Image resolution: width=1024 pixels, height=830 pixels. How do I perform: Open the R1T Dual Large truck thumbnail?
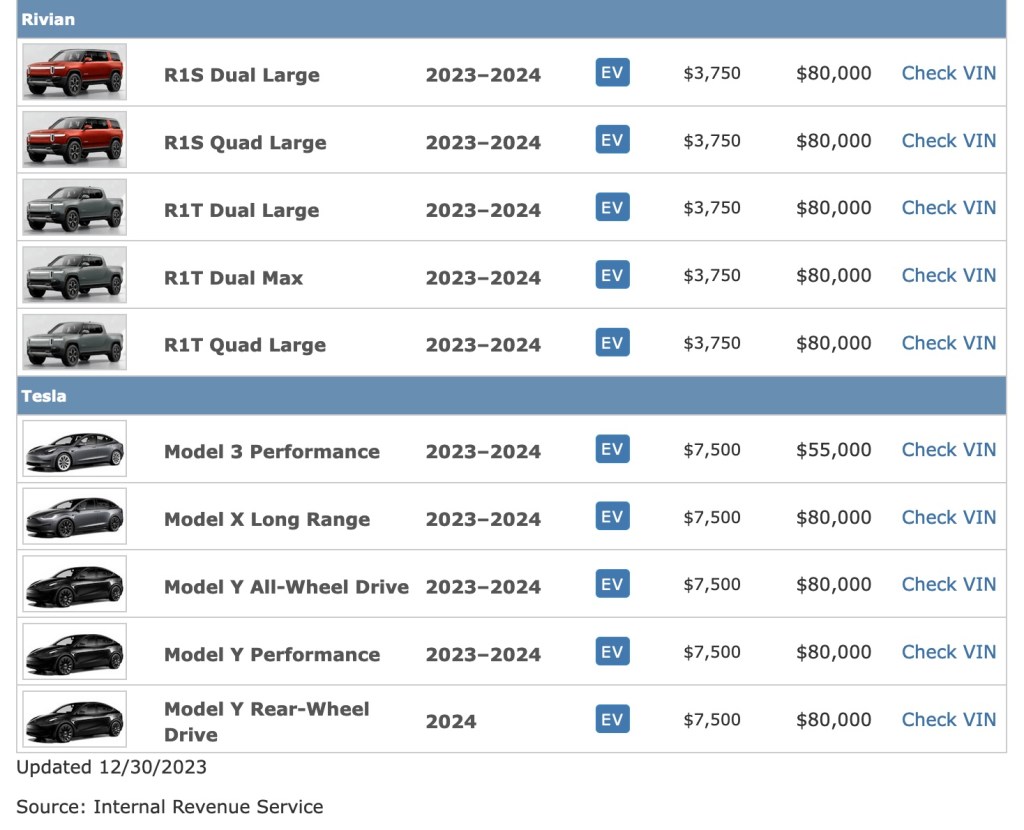[x=75, y=207]
